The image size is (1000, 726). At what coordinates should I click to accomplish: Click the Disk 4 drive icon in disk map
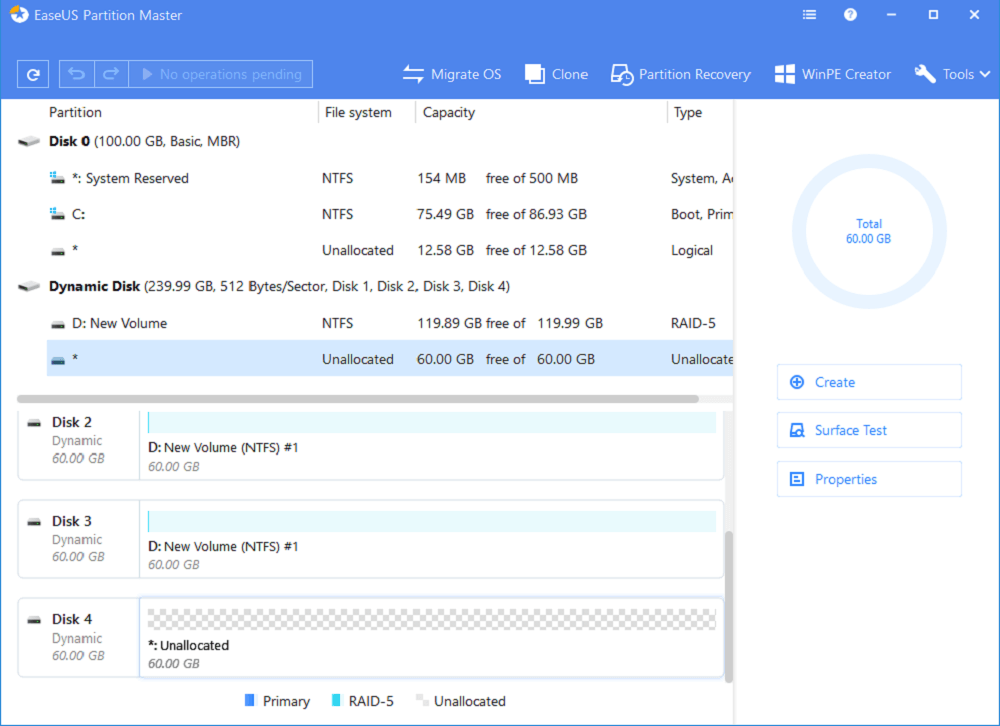34,620
